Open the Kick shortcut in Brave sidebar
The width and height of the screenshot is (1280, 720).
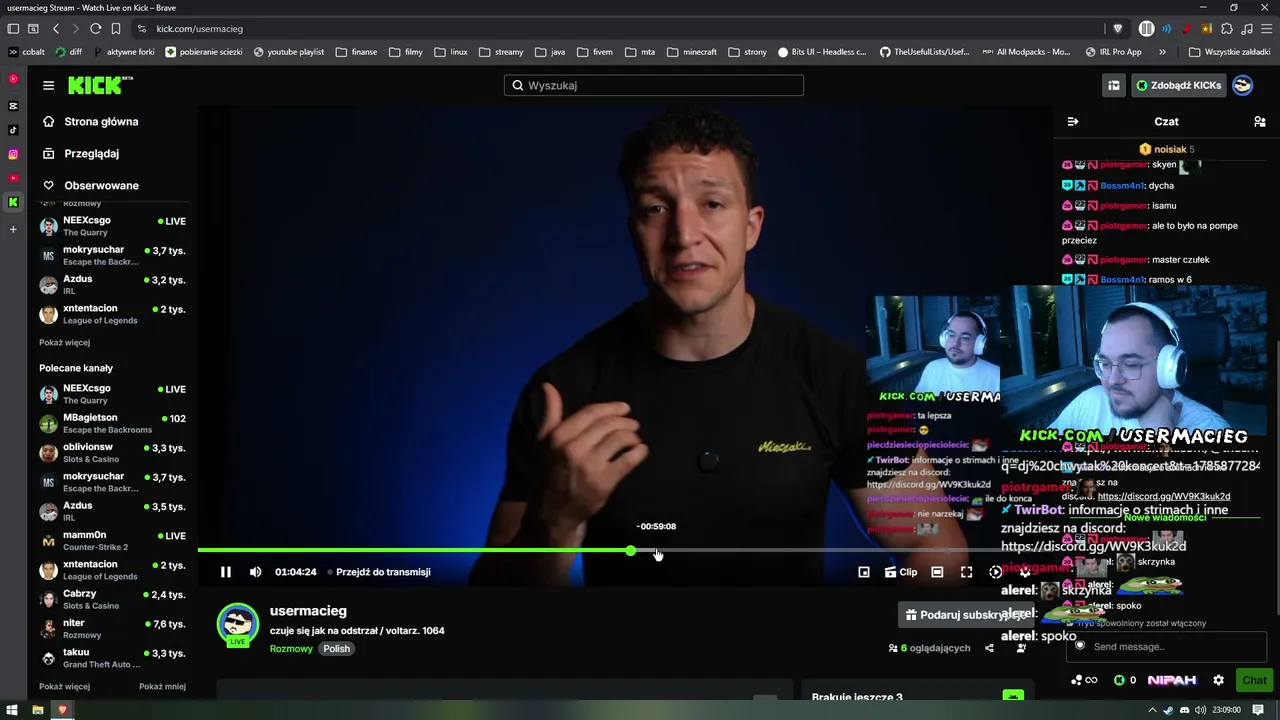click(13, 202)
